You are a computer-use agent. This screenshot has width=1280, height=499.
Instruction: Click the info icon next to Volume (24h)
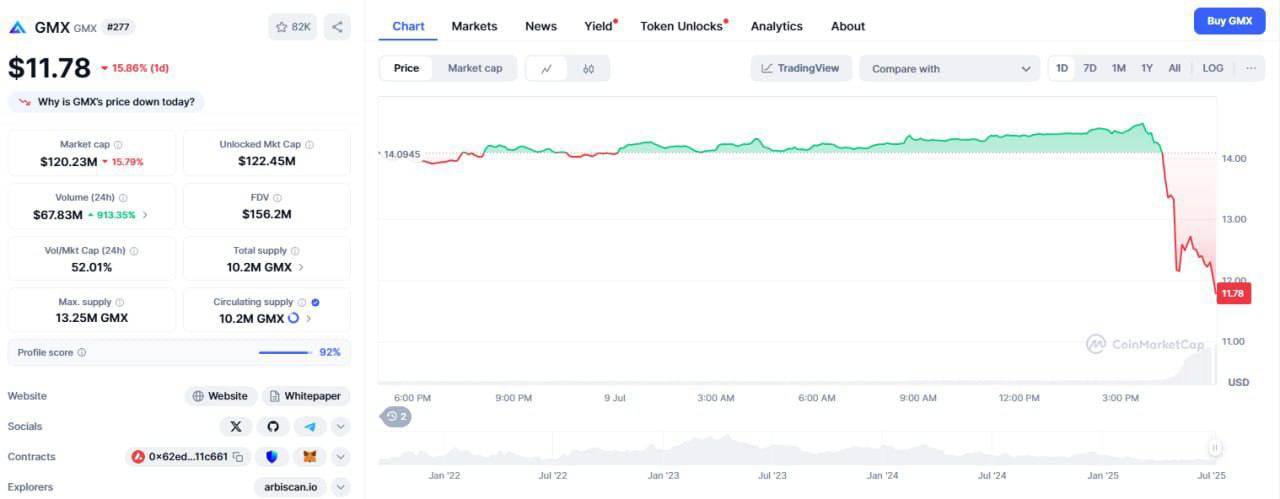click(123, 198)
